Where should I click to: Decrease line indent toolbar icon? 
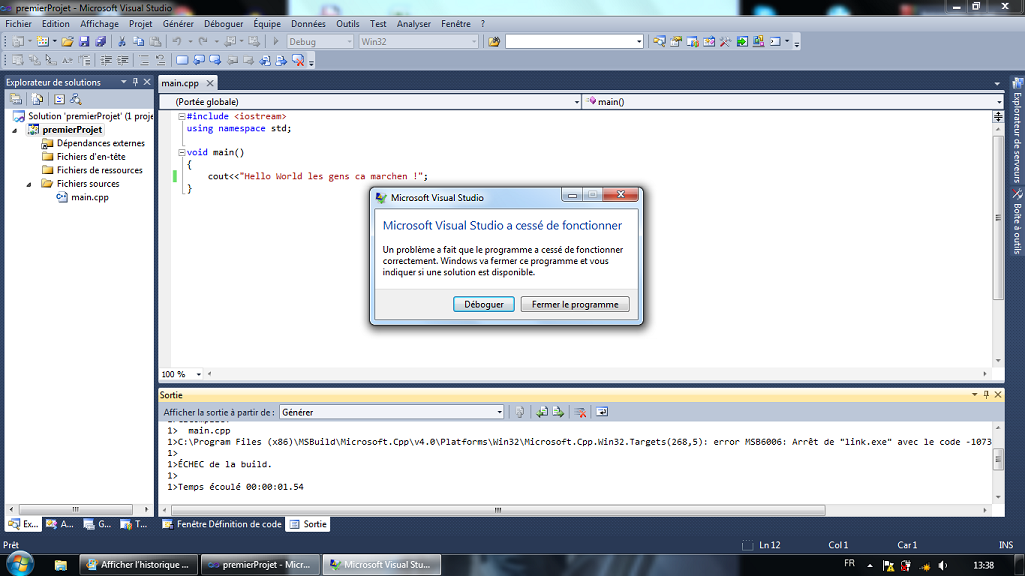[x=106, y=60]
